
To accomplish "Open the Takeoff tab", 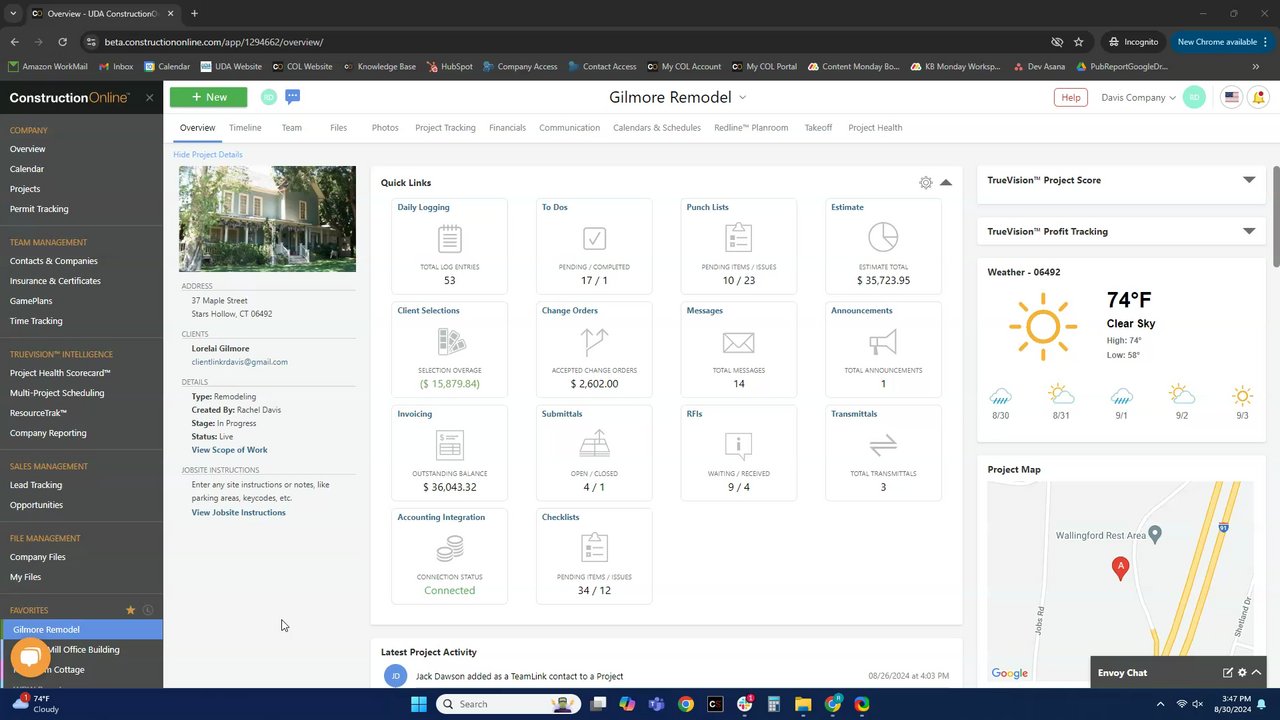I will (818, 128).
